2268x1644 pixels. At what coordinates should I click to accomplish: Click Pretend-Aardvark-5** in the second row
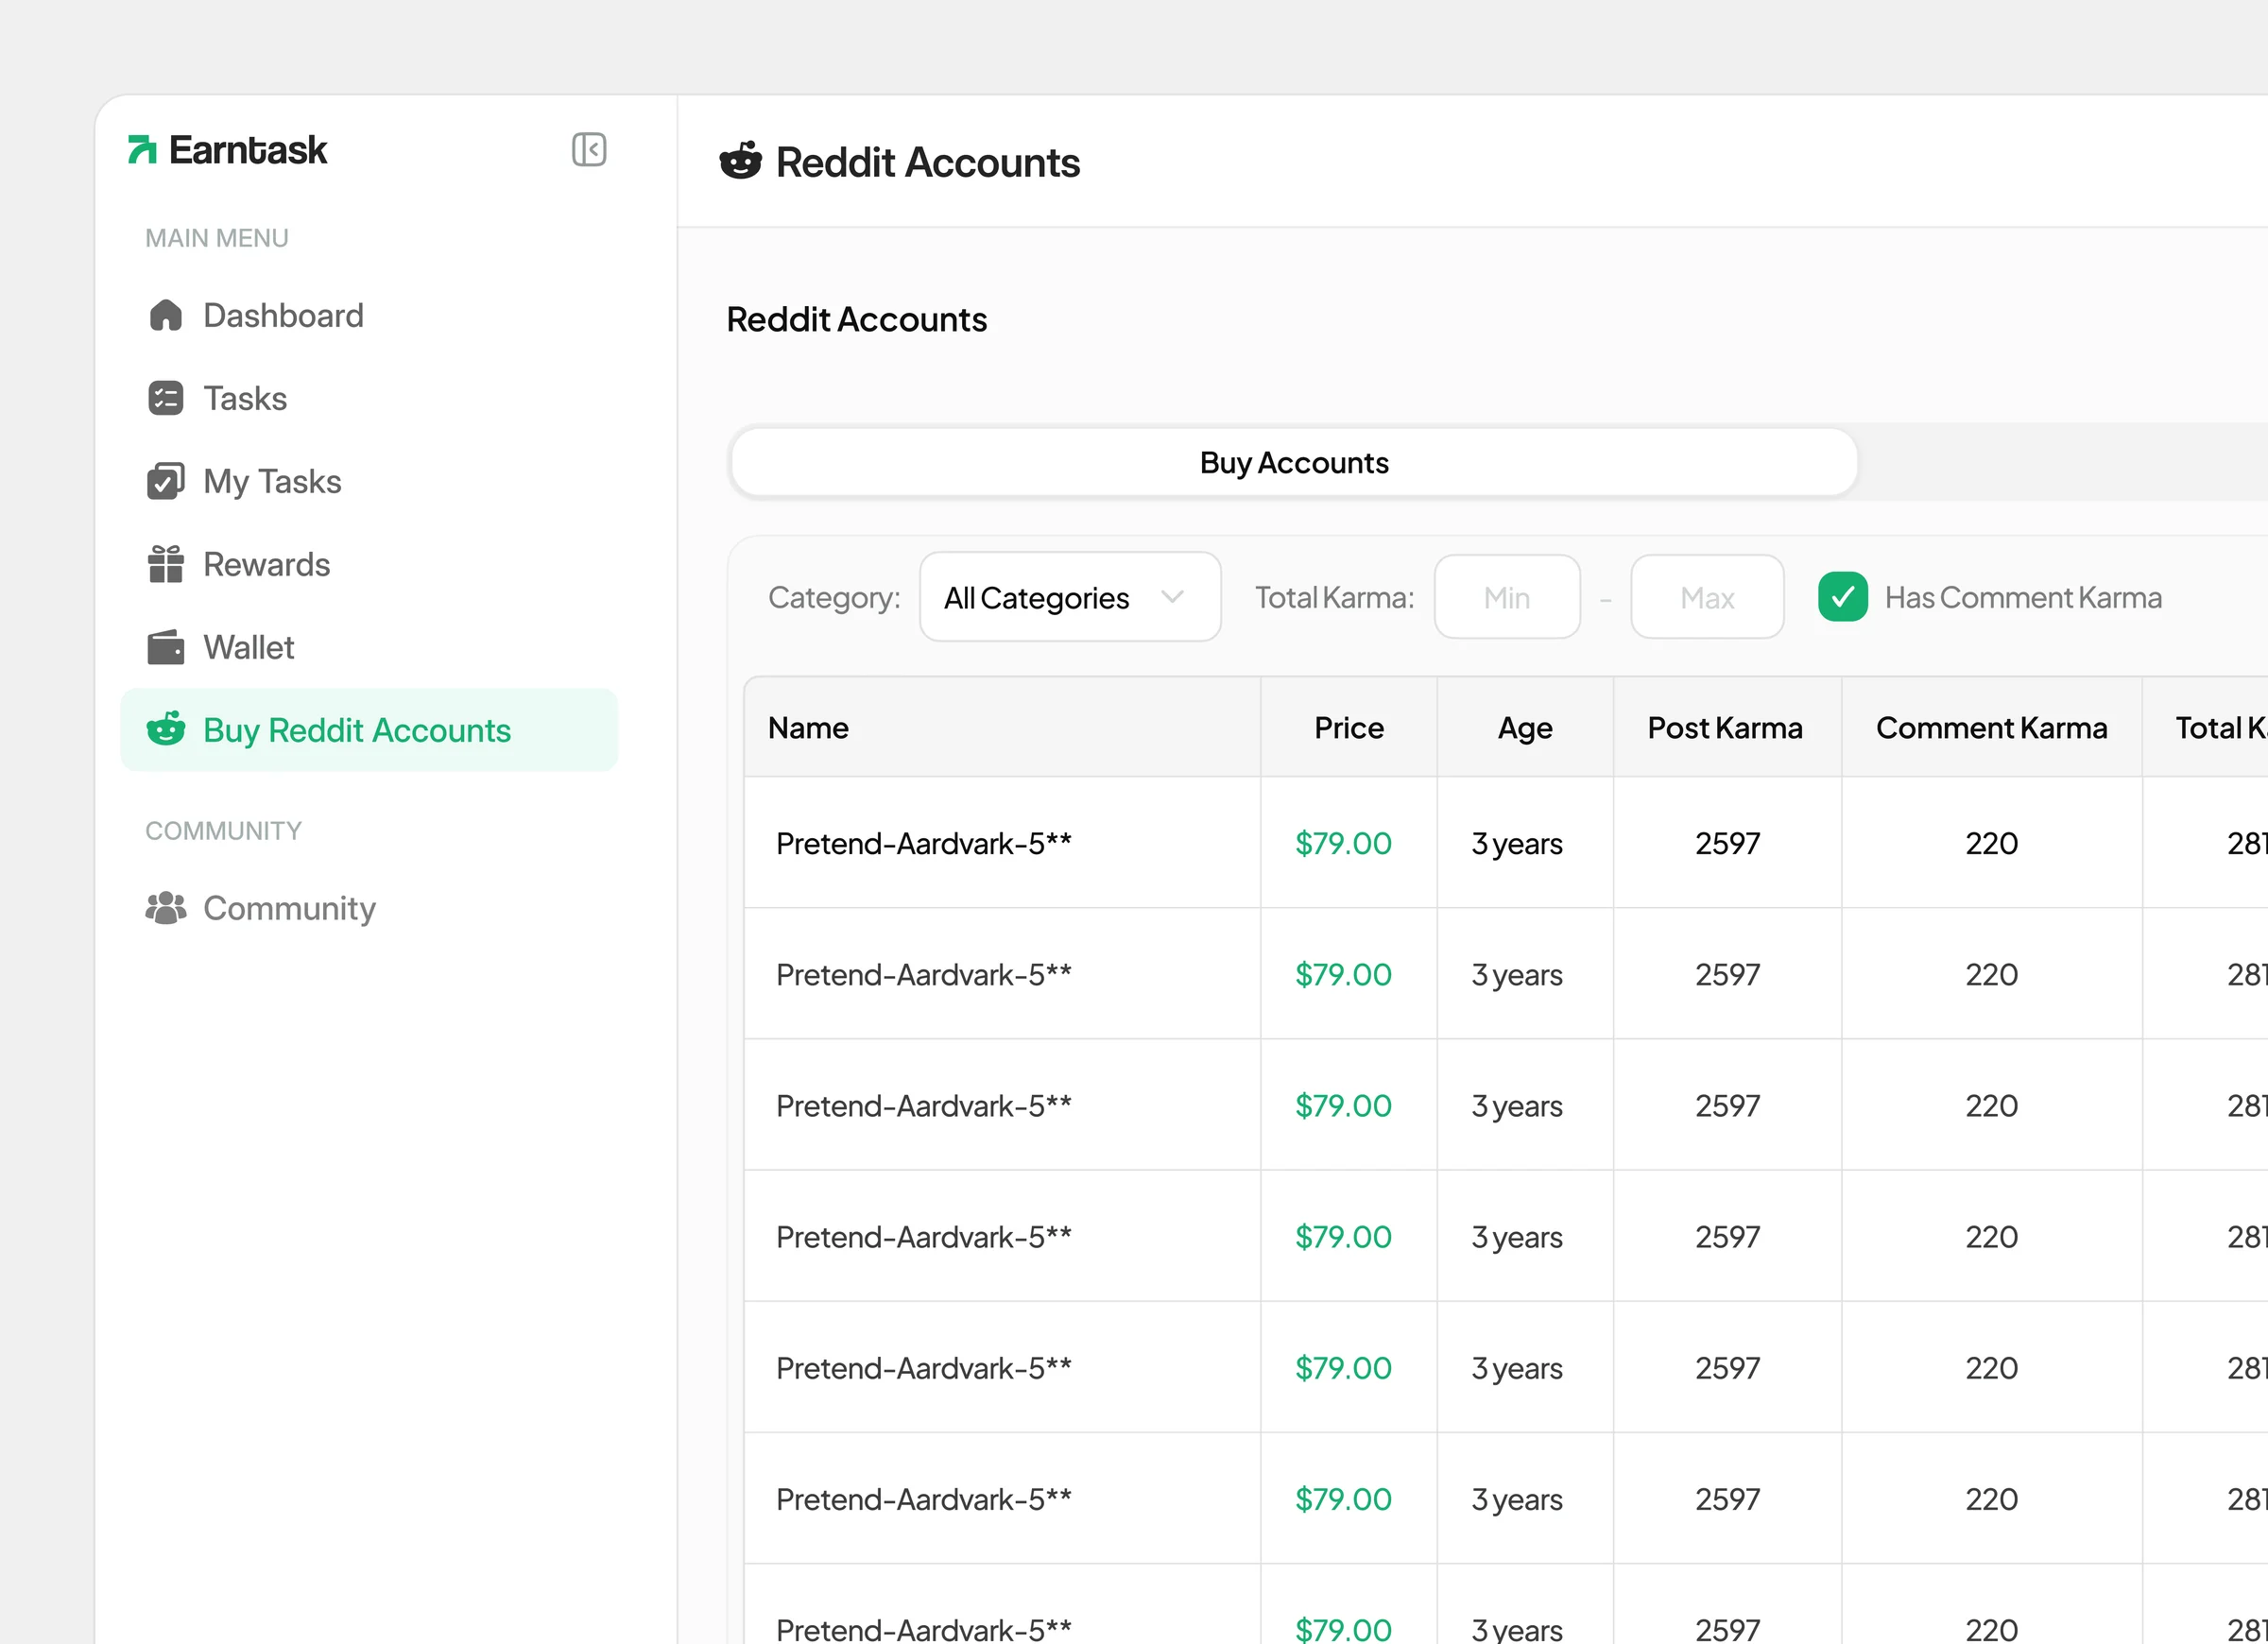(924, 974)
